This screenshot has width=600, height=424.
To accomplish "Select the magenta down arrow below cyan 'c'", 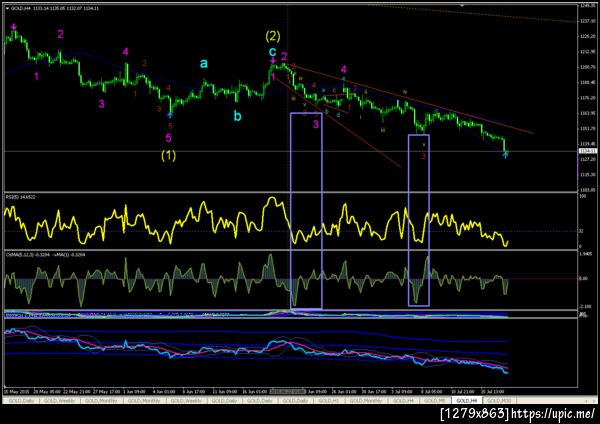I will point(273,61).
